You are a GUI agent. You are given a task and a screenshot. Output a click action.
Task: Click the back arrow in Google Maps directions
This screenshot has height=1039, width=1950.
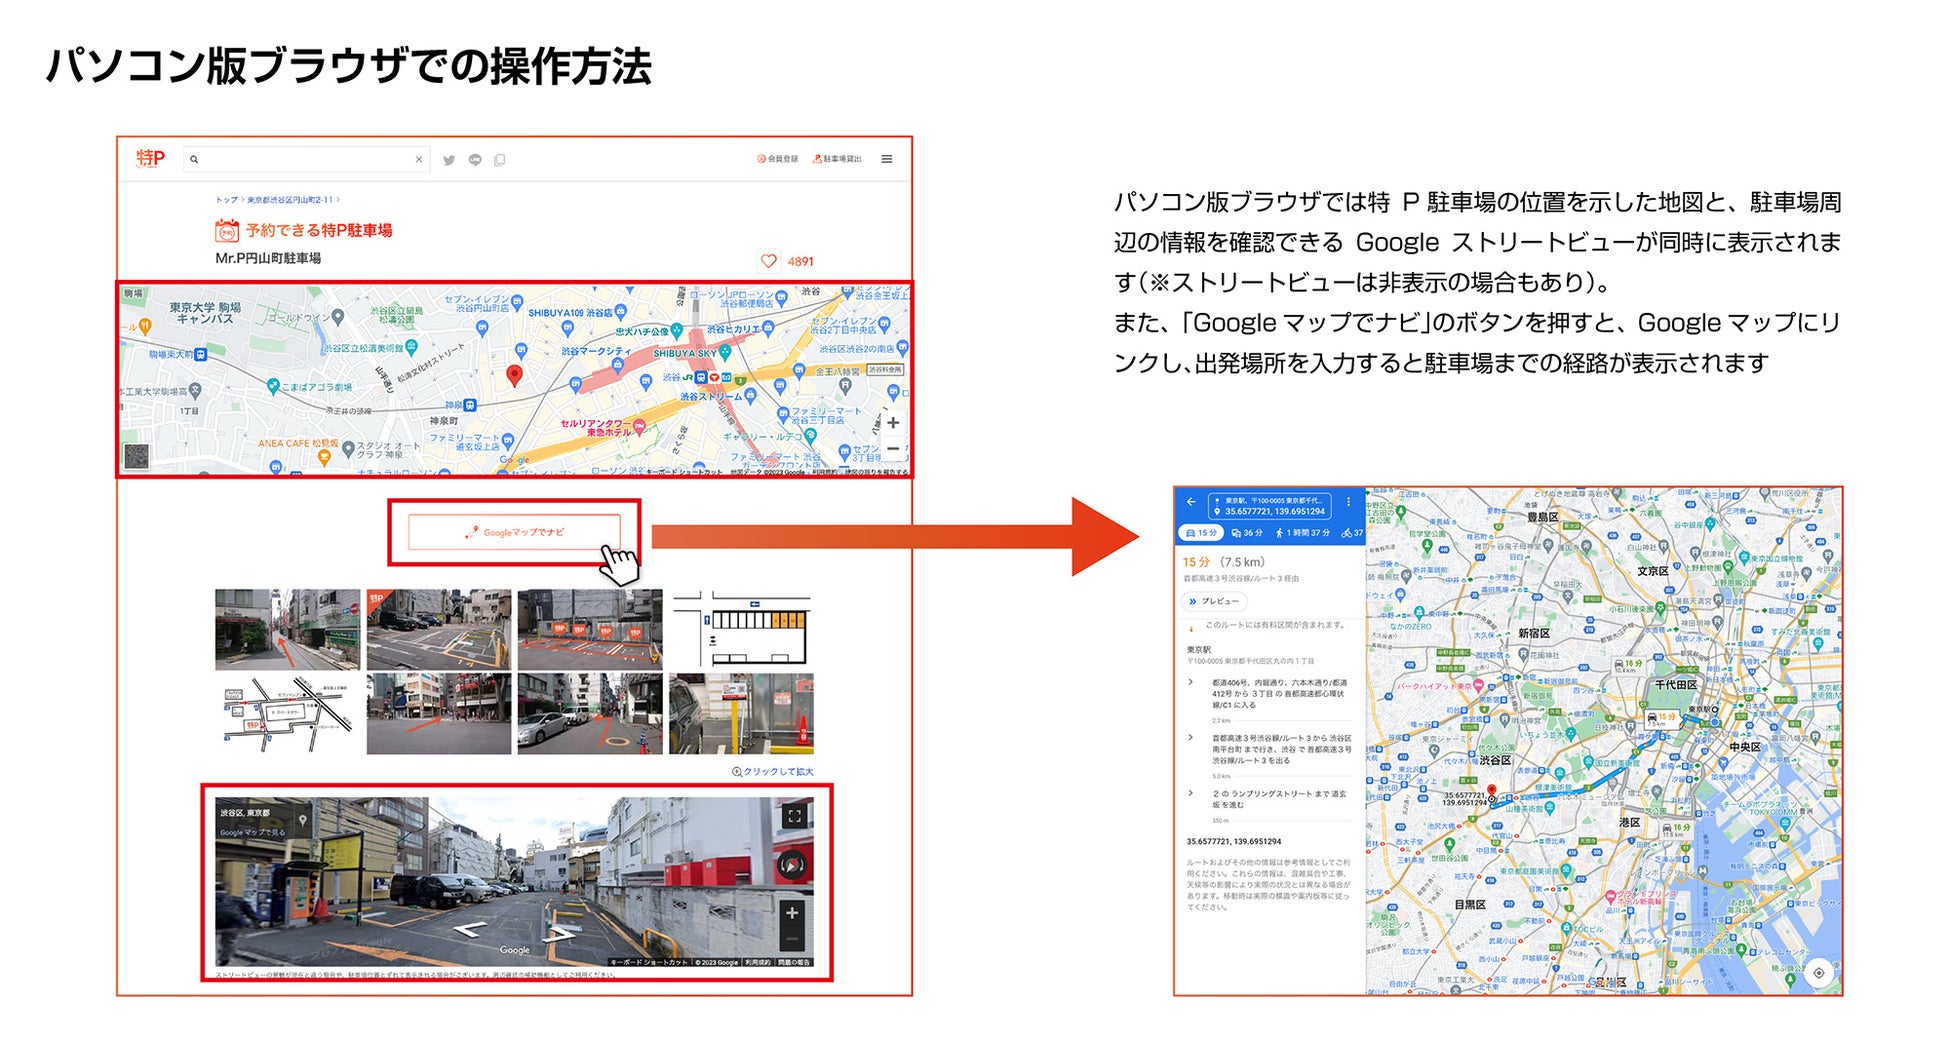click(1191, 502)
